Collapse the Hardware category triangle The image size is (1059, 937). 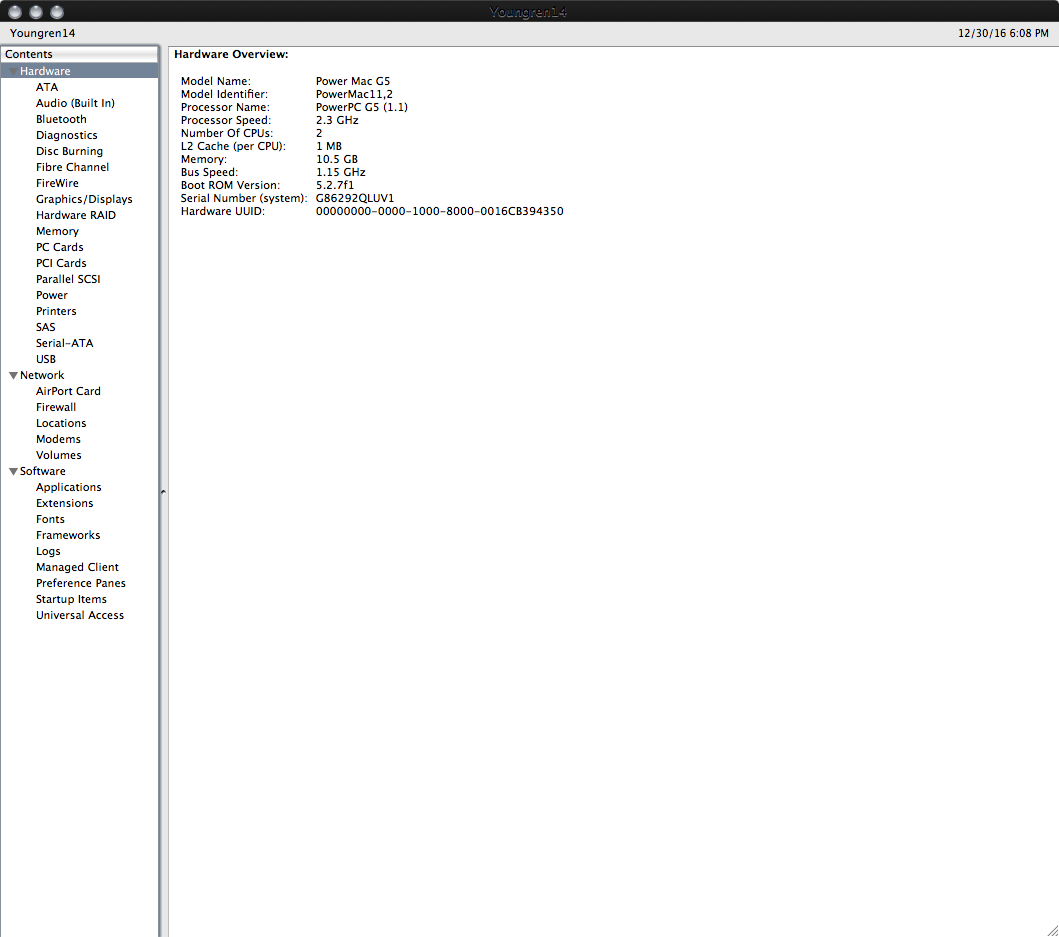pyautogui.click(x=13, y=71)
